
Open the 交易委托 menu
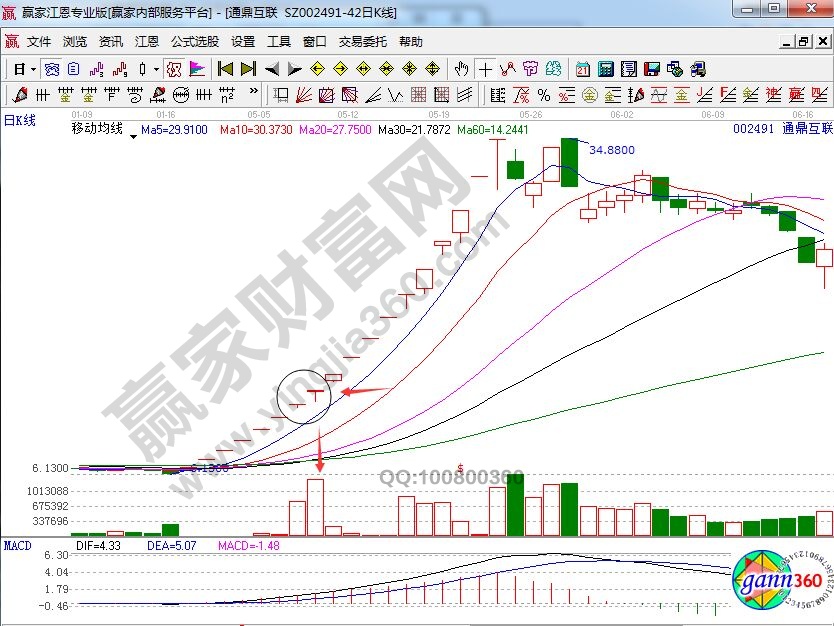click(362, 42)
